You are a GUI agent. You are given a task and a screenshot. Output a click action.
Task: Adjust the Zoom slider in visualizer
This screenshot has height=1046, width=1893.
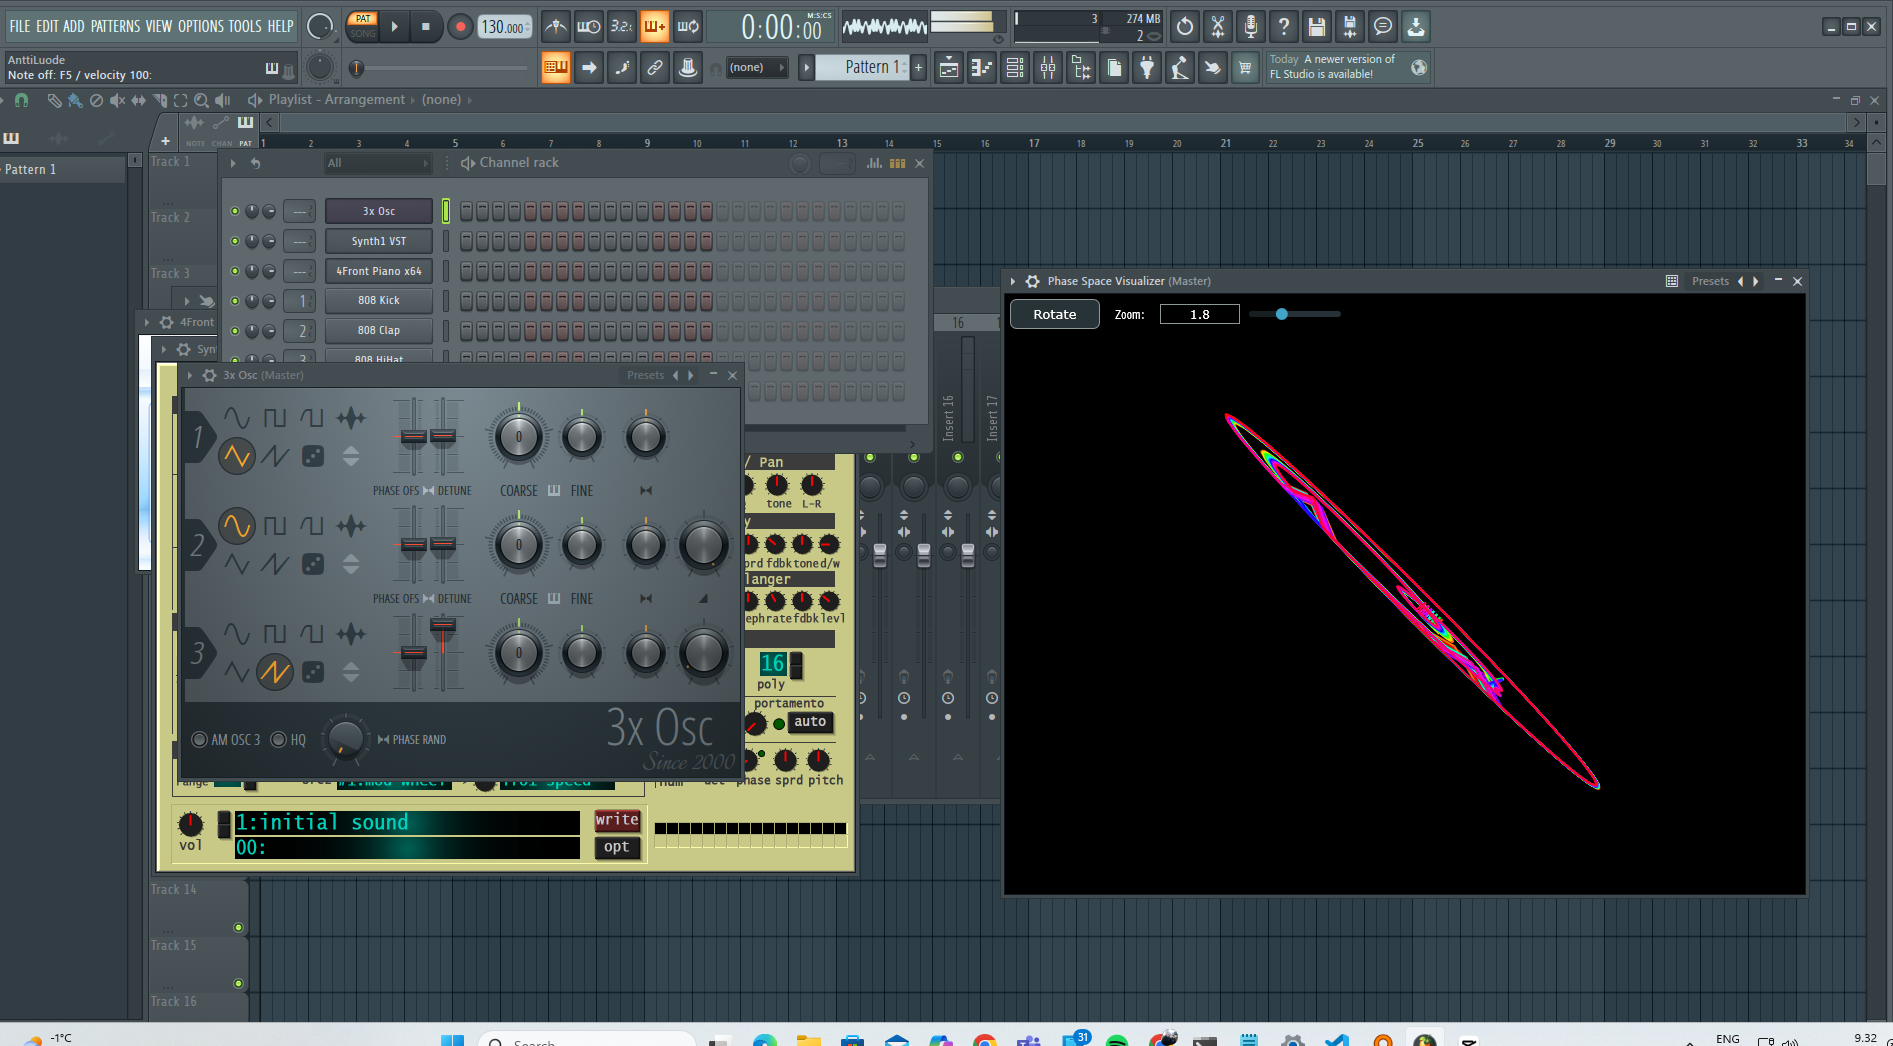coord(1295,314)
